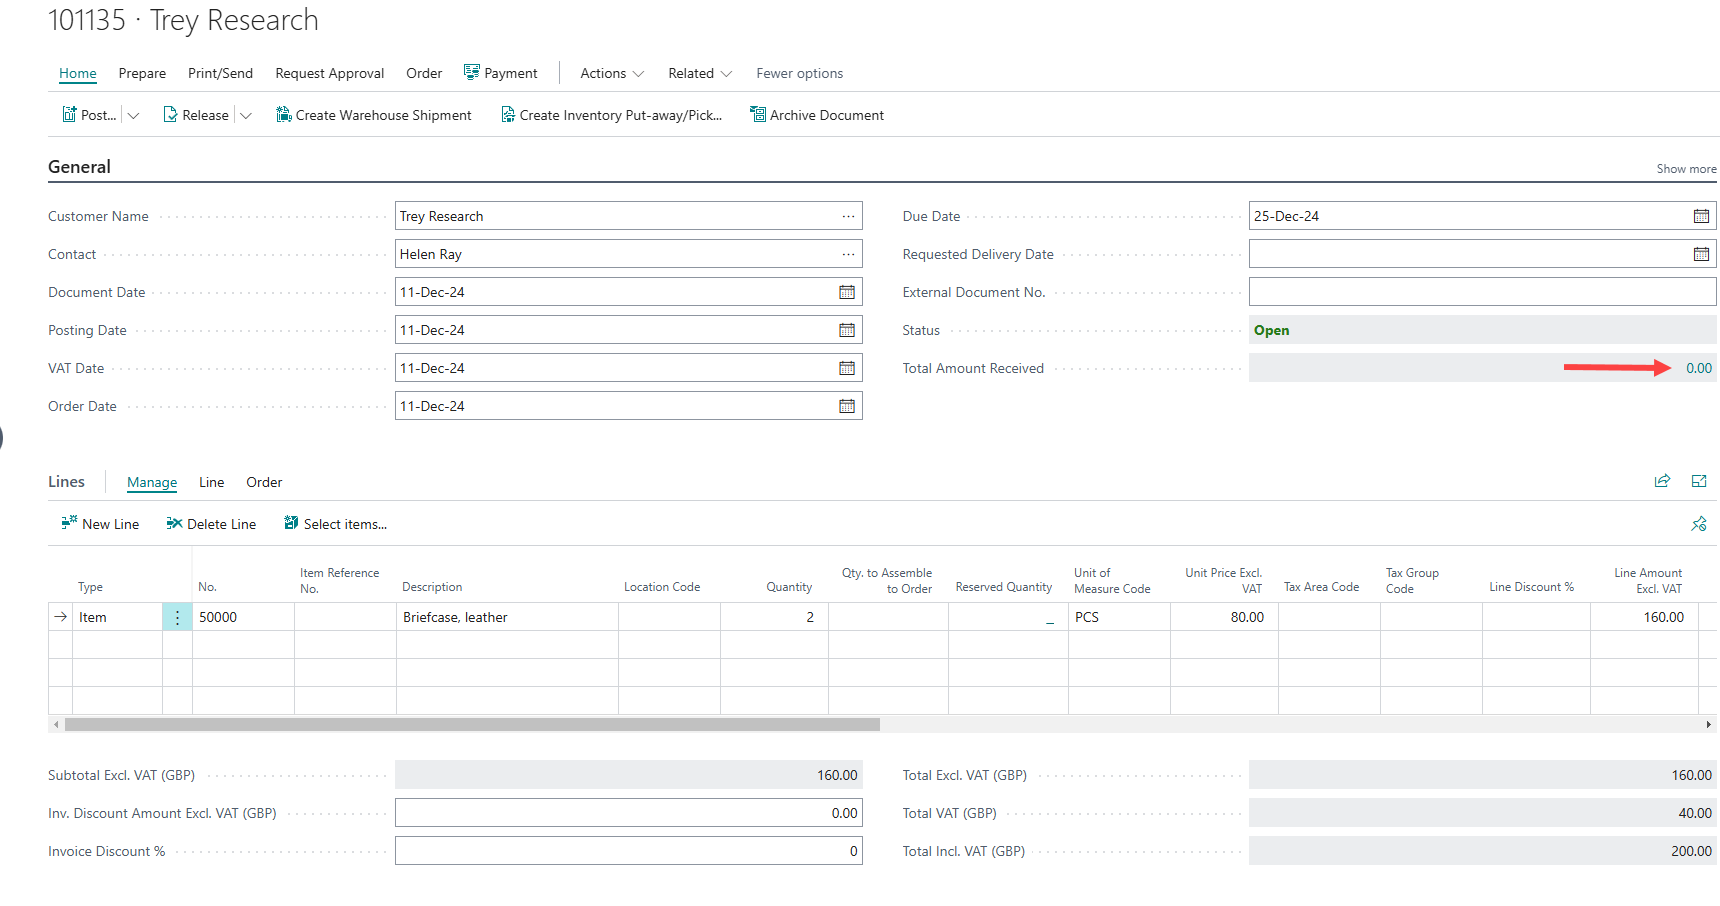This screenshot has height=906, width=1720.
Task: Open Document Date calendar picker
Action: (846, 292)
